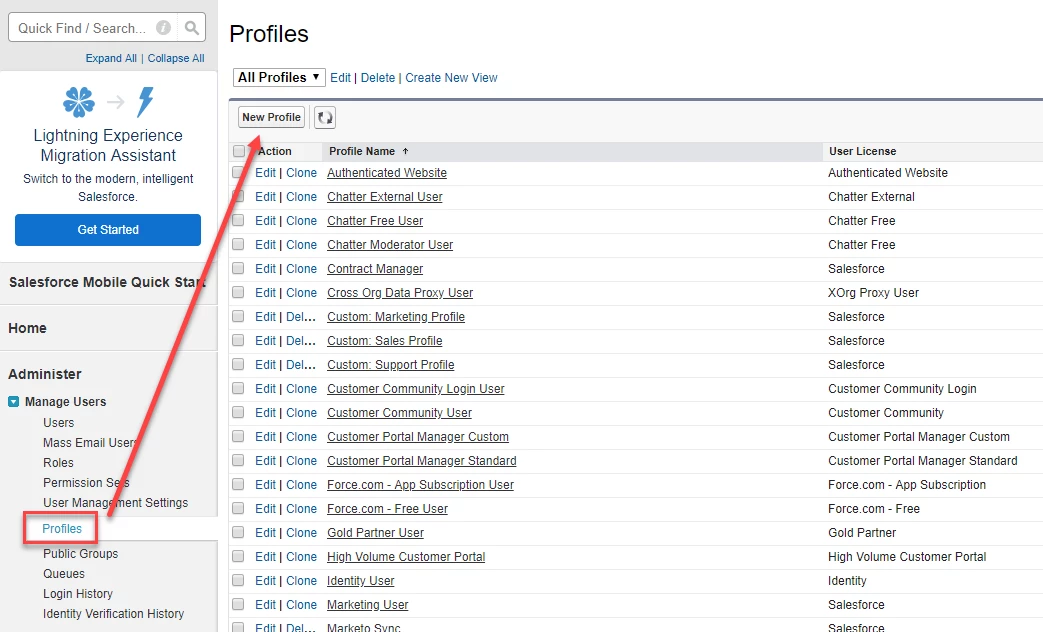Screen dimensions: 1043x632
Task: Click Expand All link
Action: 111,59
